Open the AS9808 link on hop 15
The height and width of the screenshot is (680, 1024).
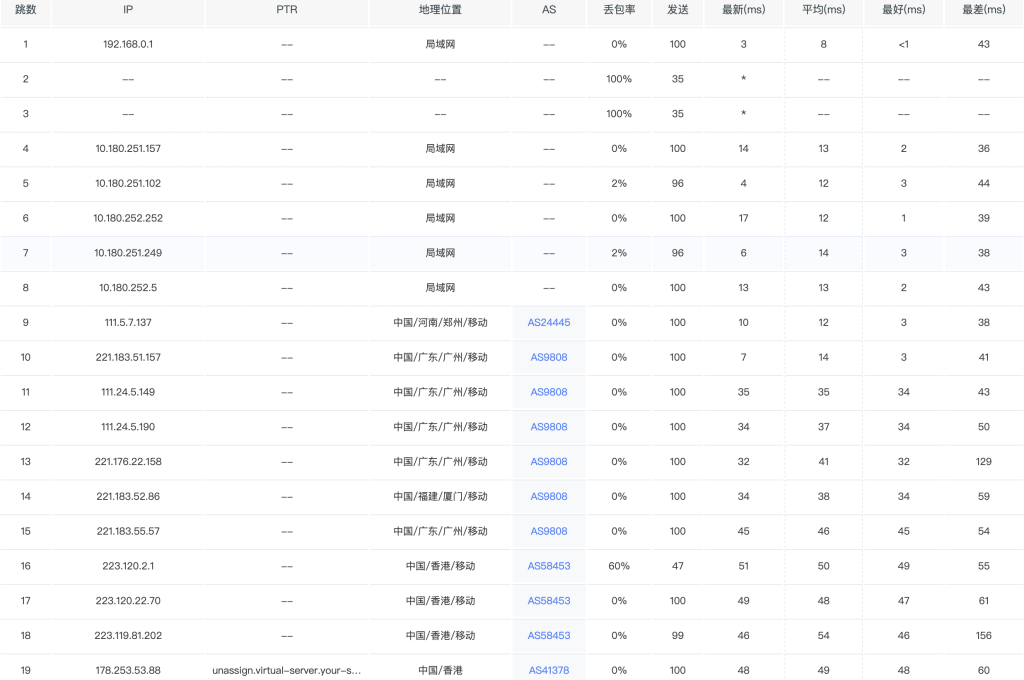(x=547, y=531)
